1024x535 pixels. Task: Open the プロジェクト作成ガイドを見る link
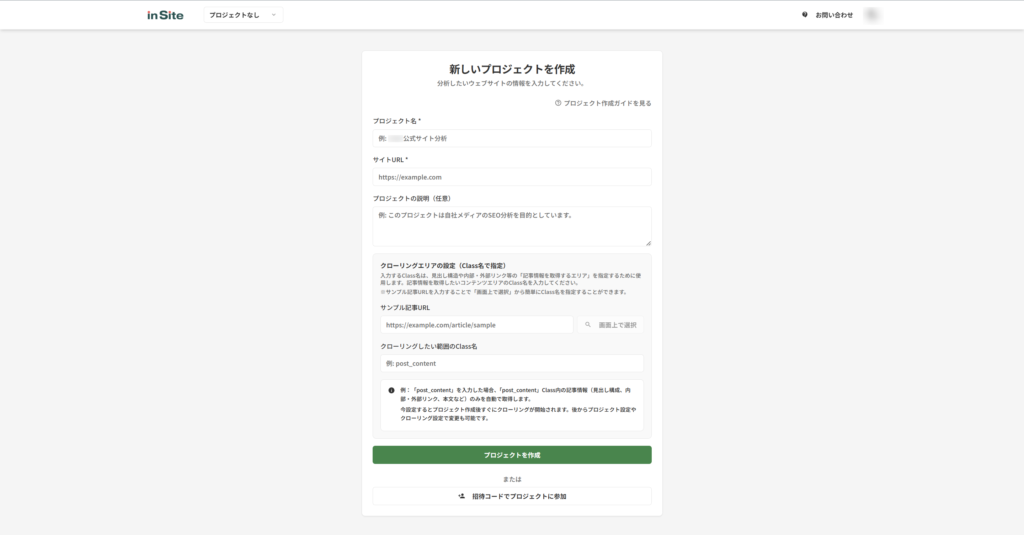607,103
